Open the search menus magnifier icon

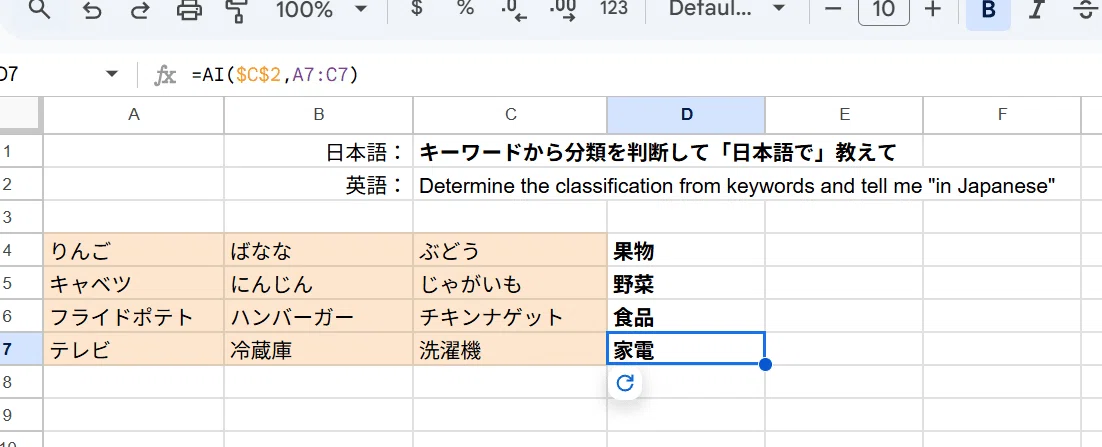coord(39,9)
